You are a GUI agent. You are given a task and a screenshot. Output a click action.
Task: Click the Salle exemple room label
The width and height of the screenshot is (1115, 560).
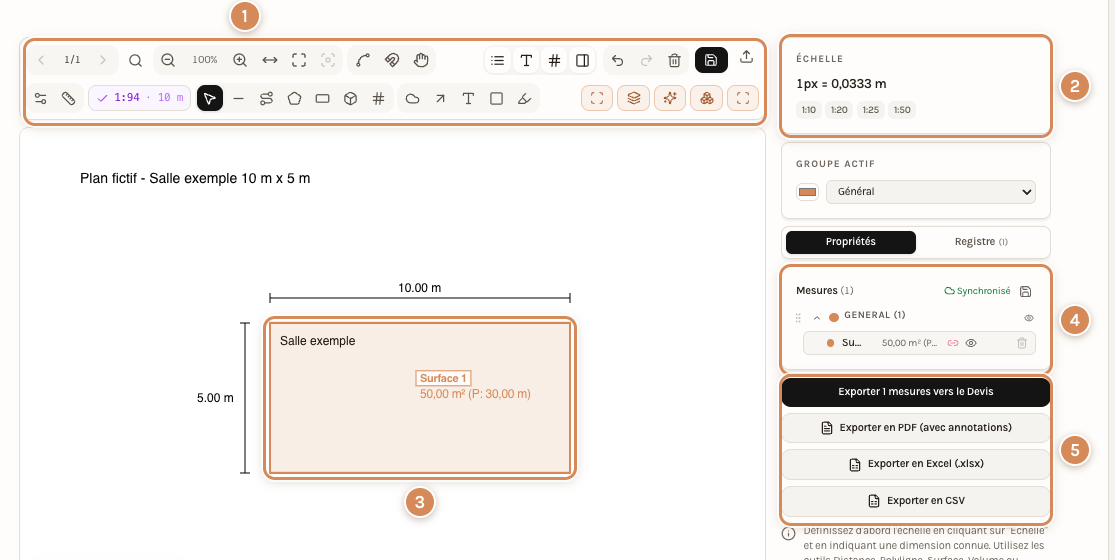(317, 341)
